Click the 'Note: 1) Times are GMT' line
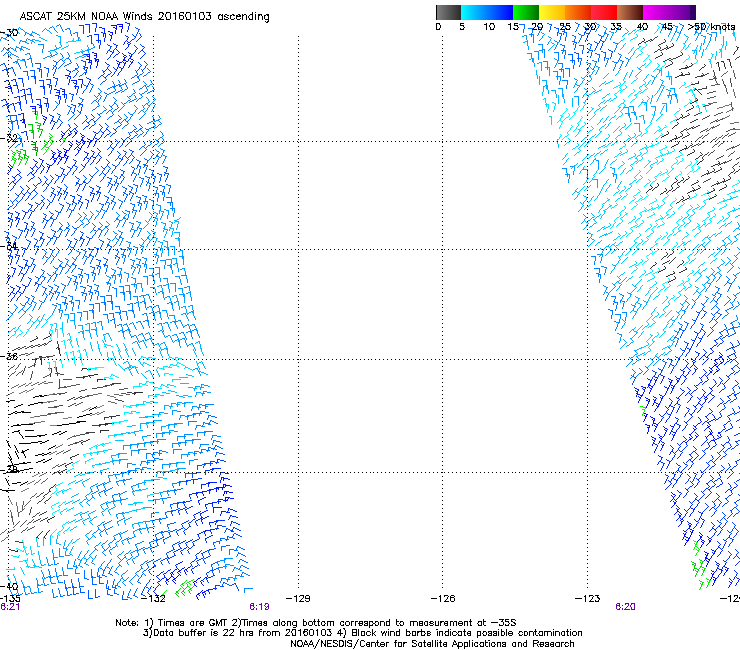The width and height of the screenshot is (740, 650). point(316,623)
